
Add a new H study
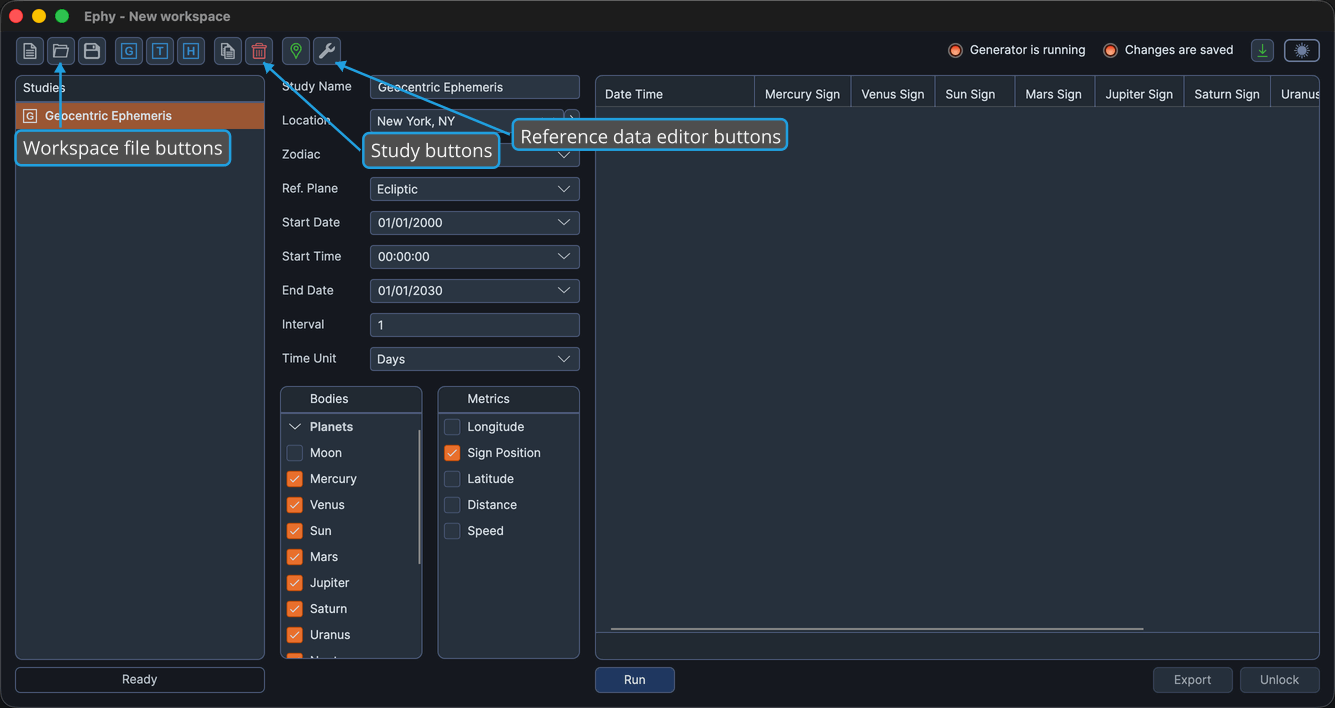[191, 51]
